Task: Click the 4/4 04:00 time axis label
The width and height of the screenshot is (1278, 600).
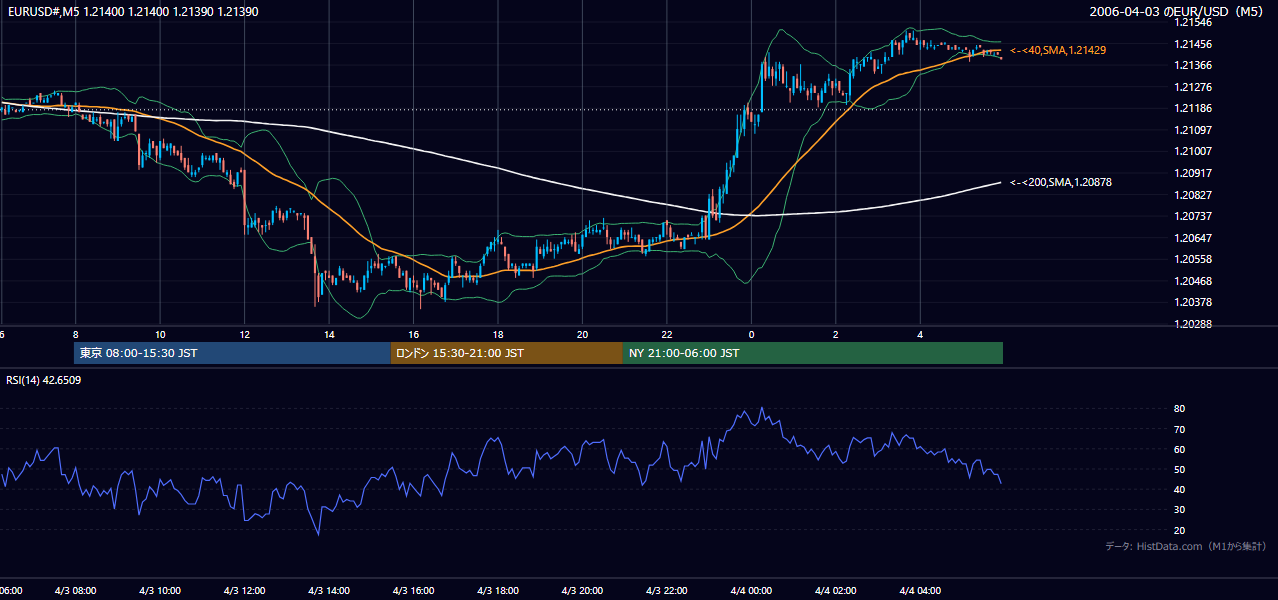Action: tap(921, 590)
